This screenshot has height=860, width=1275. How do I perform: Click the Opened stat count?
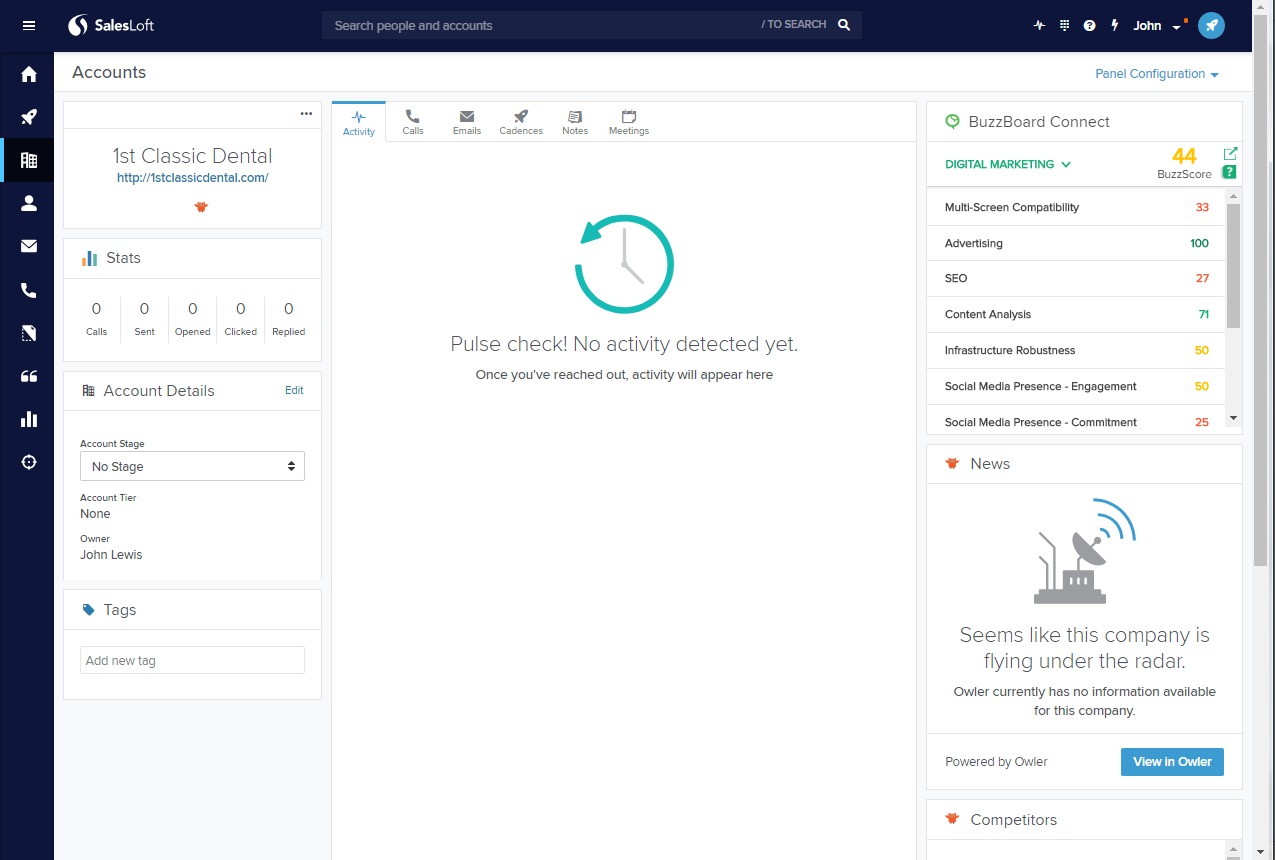(x=192, y=309)
